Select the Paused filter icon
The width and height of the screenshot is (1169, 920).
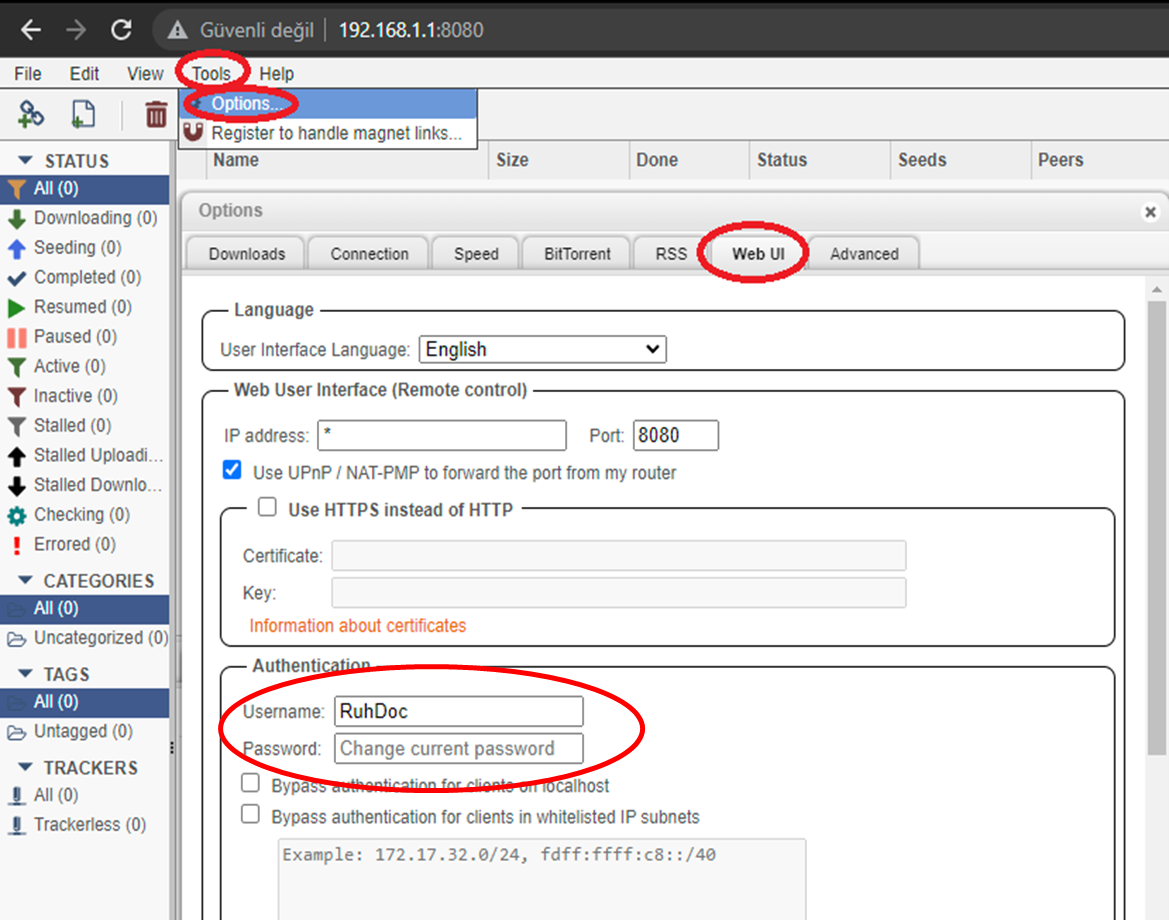tap(16, 337)
